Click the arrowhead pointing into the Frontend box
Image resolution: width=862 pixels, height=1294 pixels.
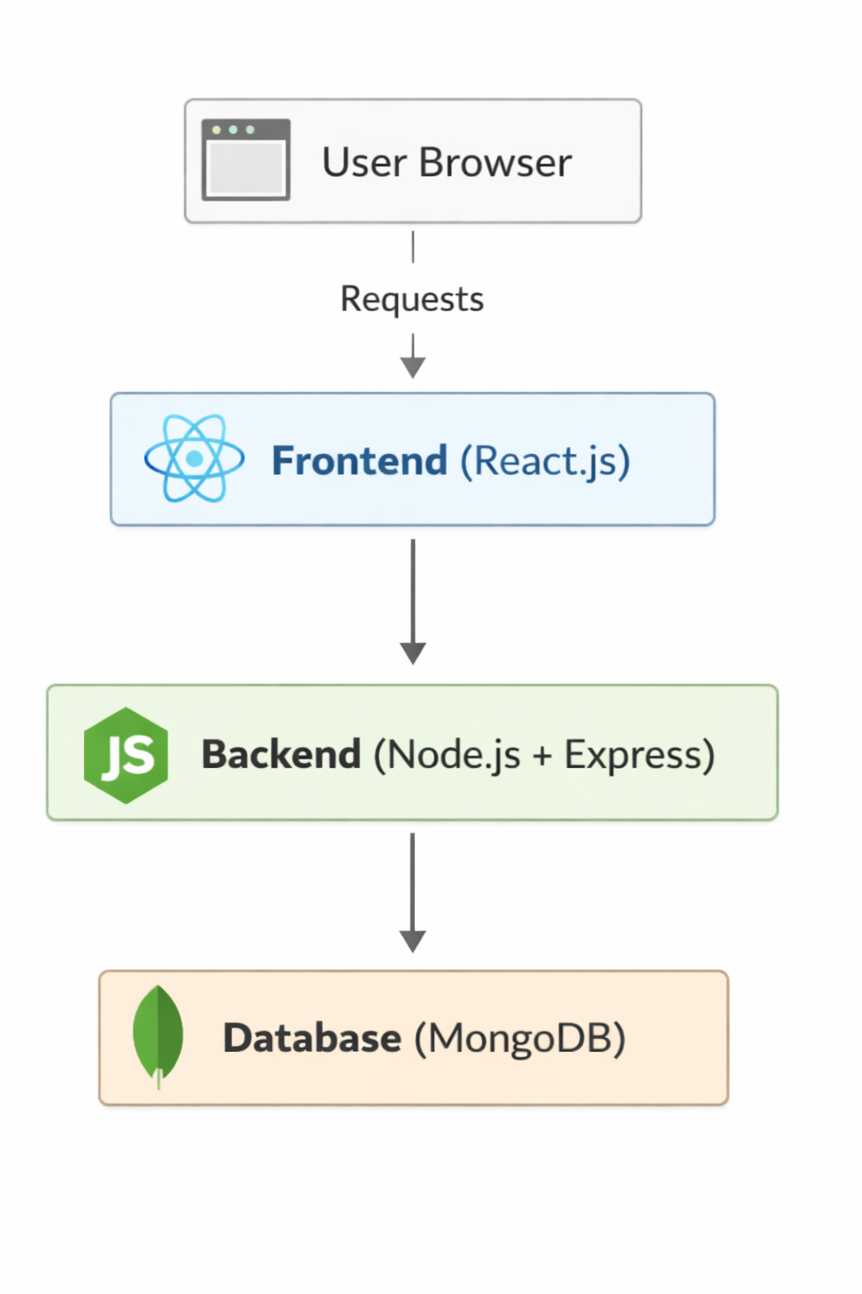pyautogui.click(x=412, y=366)
